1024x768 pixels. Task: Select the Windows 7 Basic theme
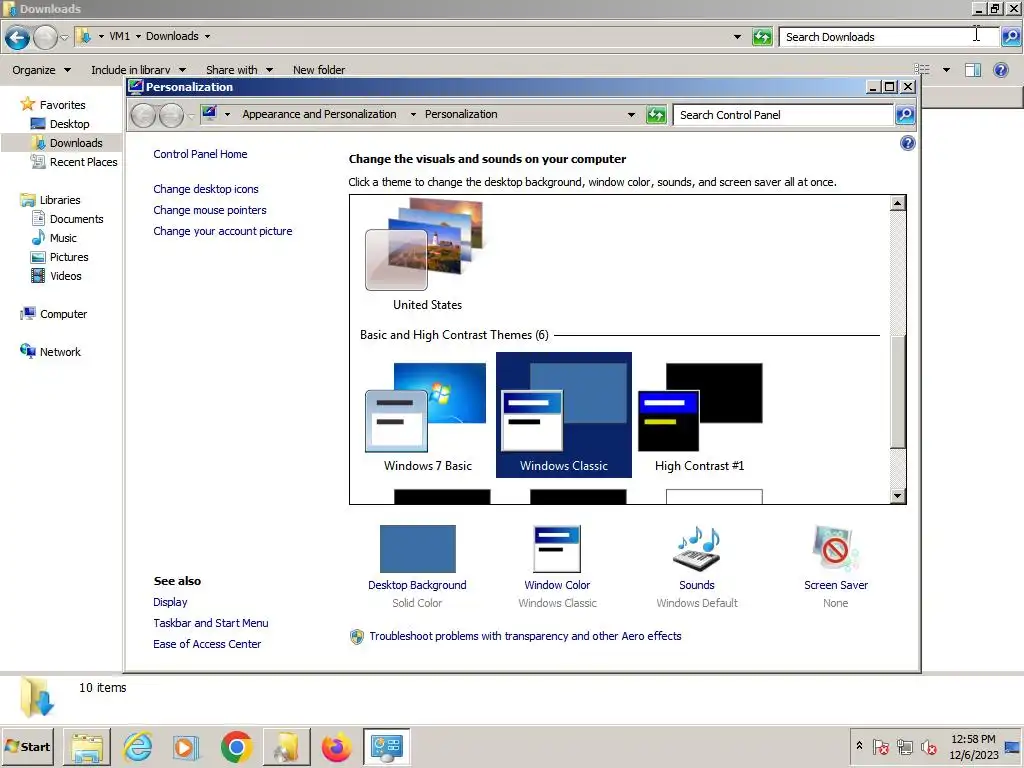427,415
